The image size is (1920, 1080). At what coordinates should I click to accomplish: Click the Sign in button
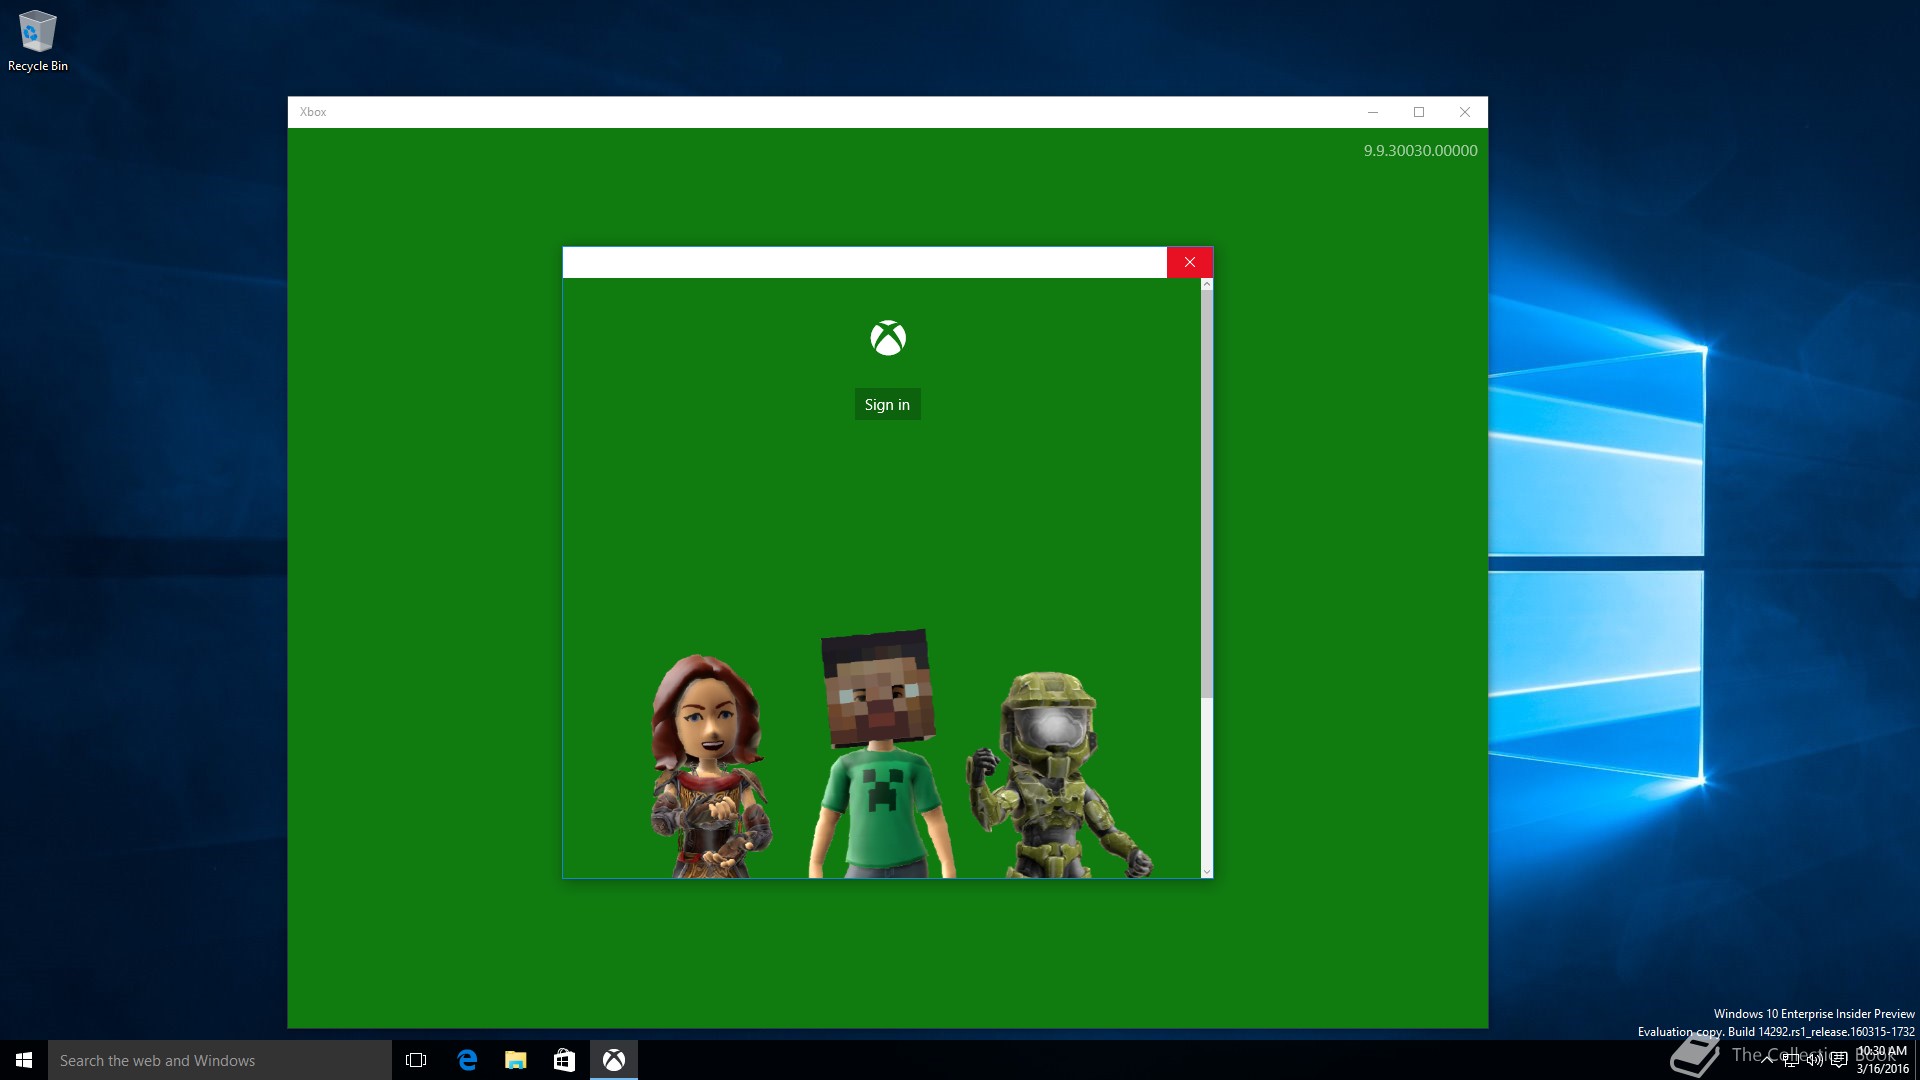[x=887, y=404]
